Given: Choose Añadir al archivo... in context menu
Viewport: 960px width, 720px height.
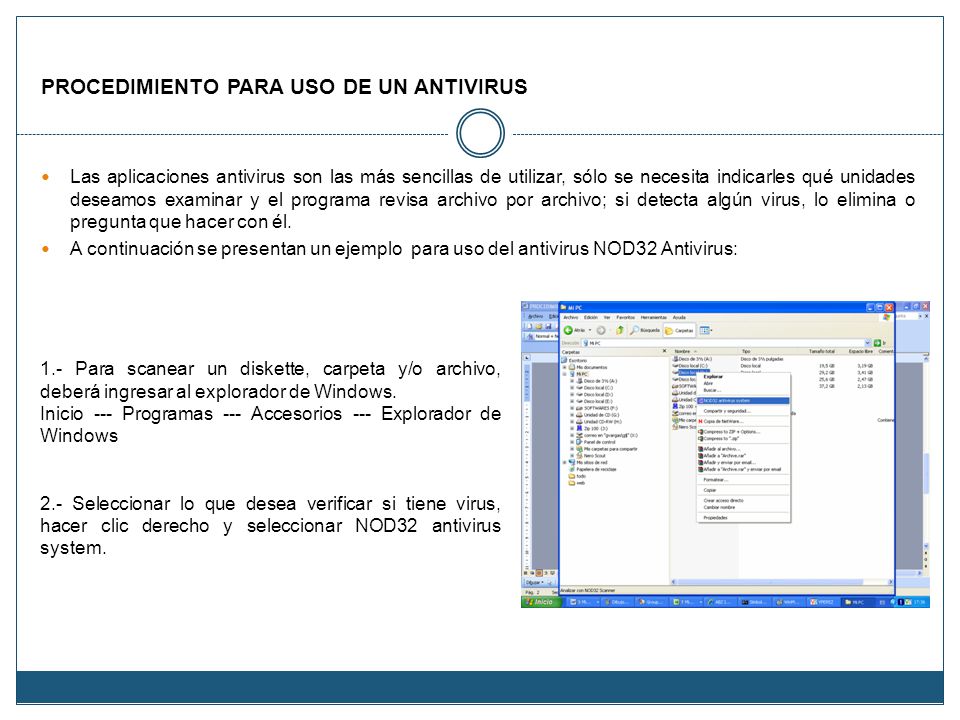Looking at the screenshot, I should coord(743,449).
